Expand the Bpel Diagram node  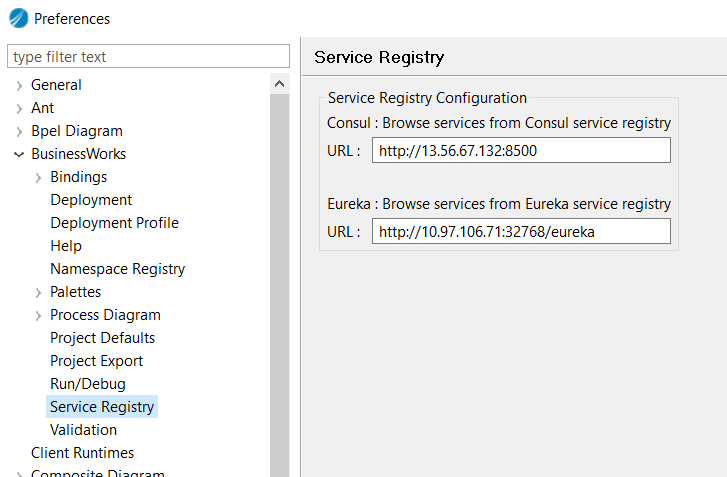[19, 132]
